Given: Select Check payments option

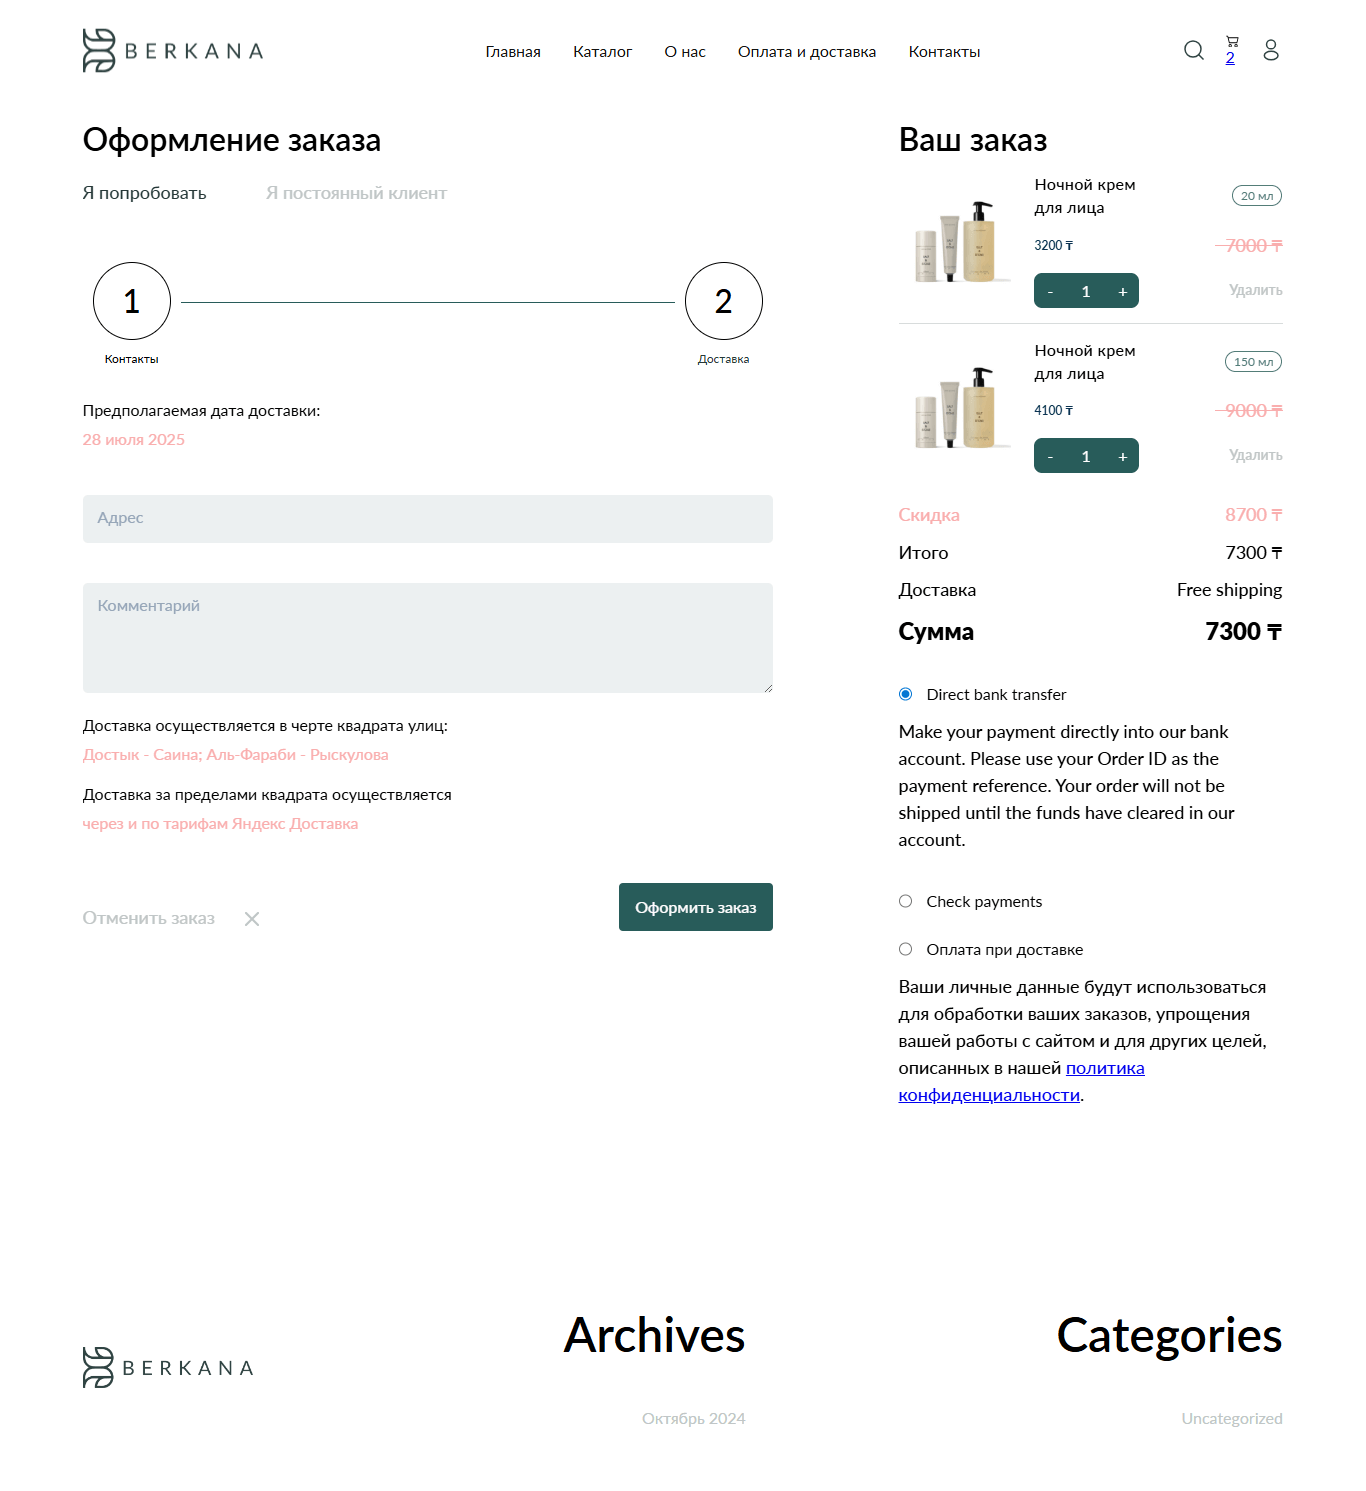Looking at the screenshot, I should 906,901.
